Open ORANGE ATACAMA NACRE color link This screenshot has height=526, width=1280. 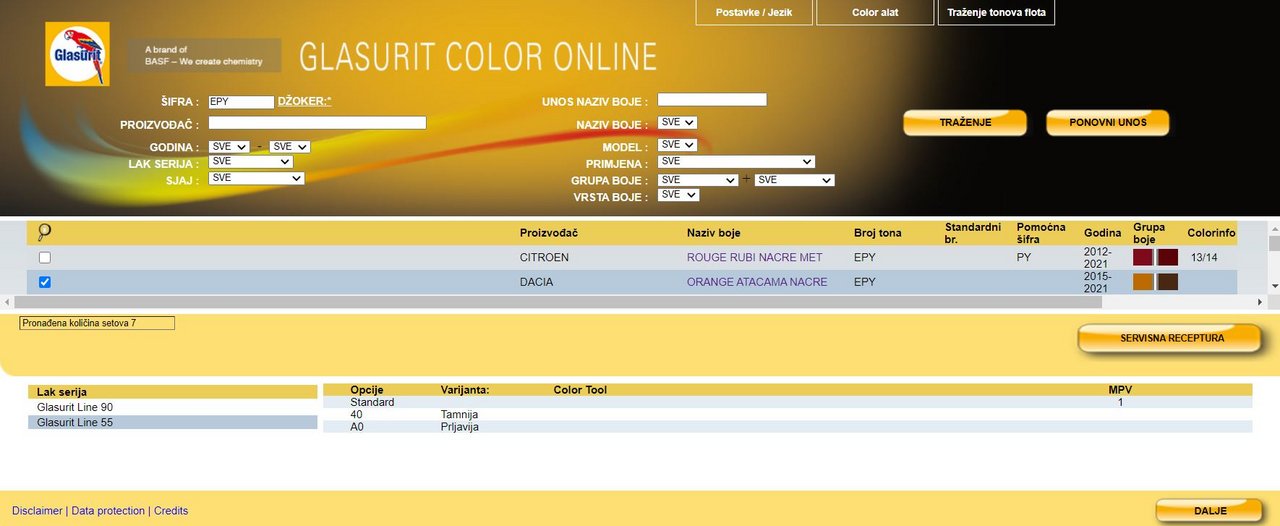tap(757, 282)
